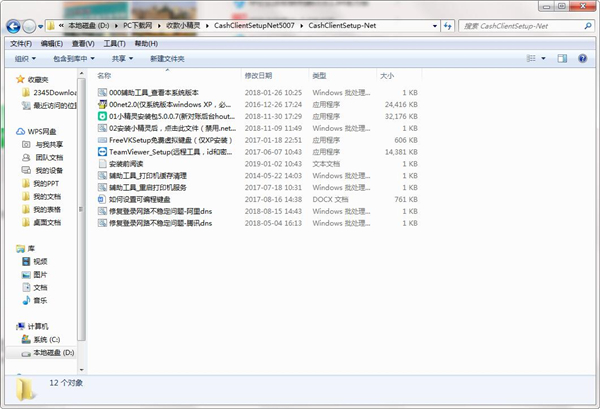The height and width of the screenshot is (409, 600).
Task: Expand the 包含到库中 dropdown
Action: [73, 59]
